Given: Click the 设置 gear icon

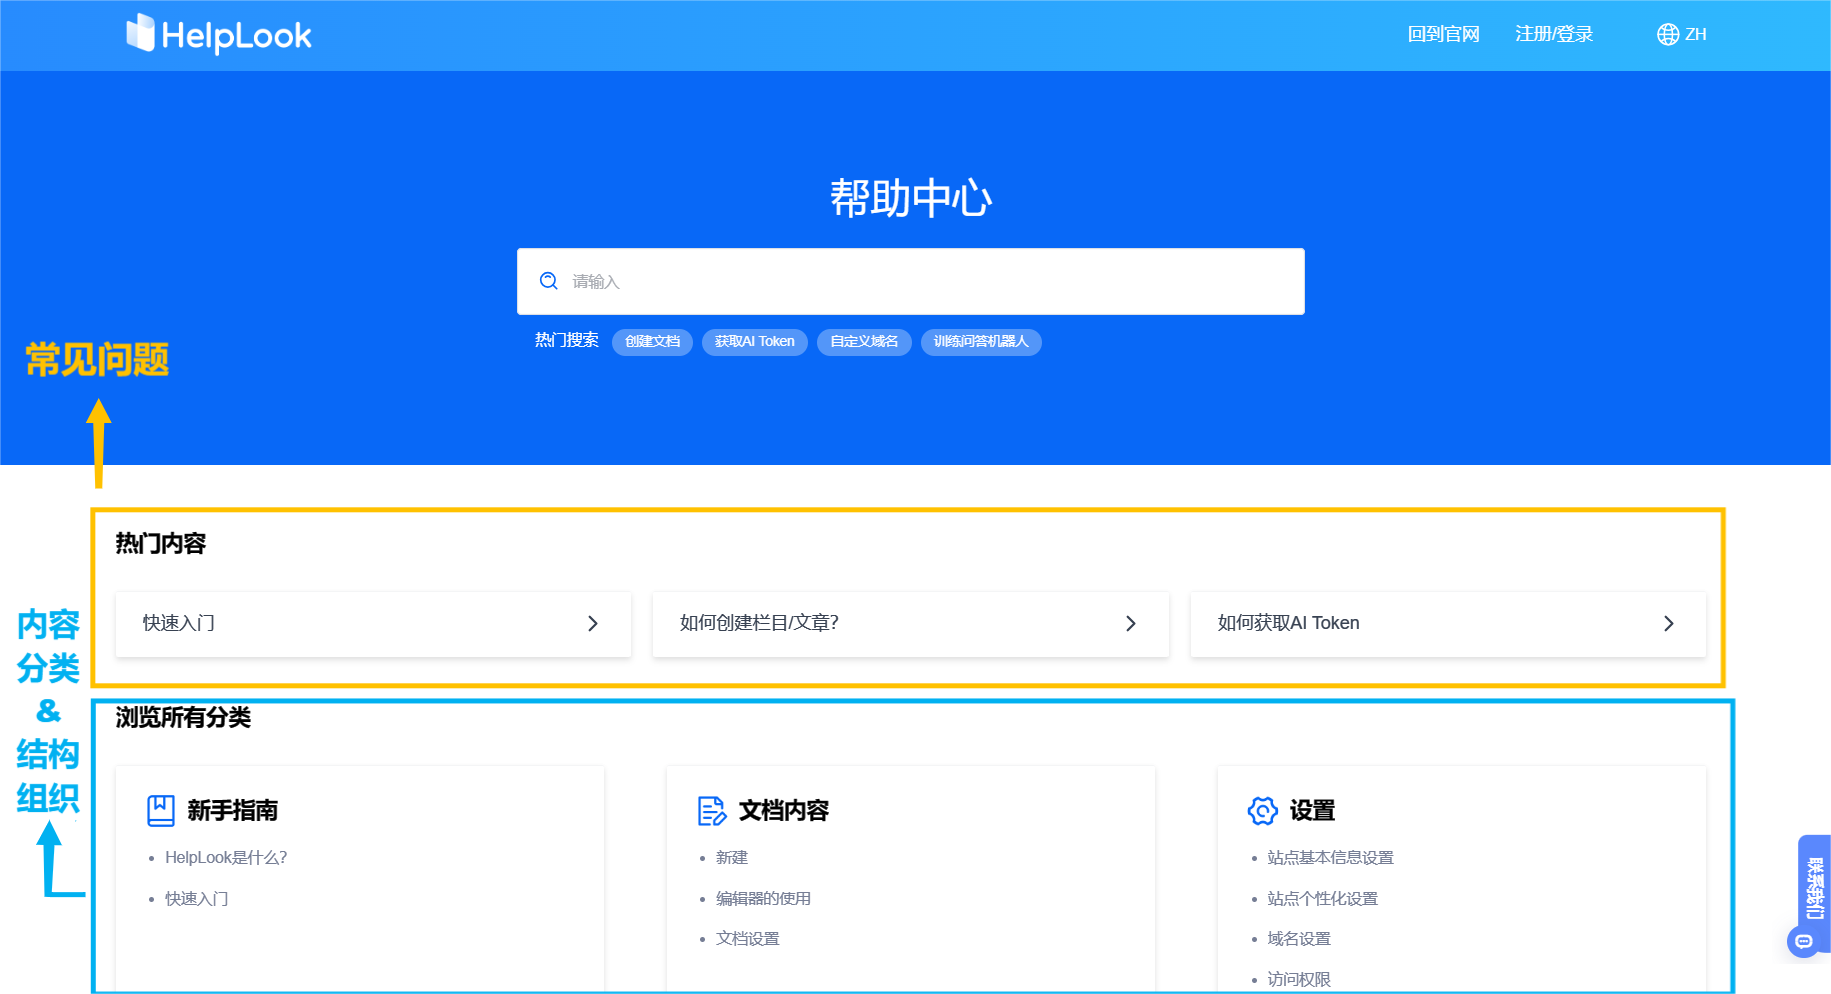Looking at the screenshot, I should pyautogui.click(x=1262, y=810).
